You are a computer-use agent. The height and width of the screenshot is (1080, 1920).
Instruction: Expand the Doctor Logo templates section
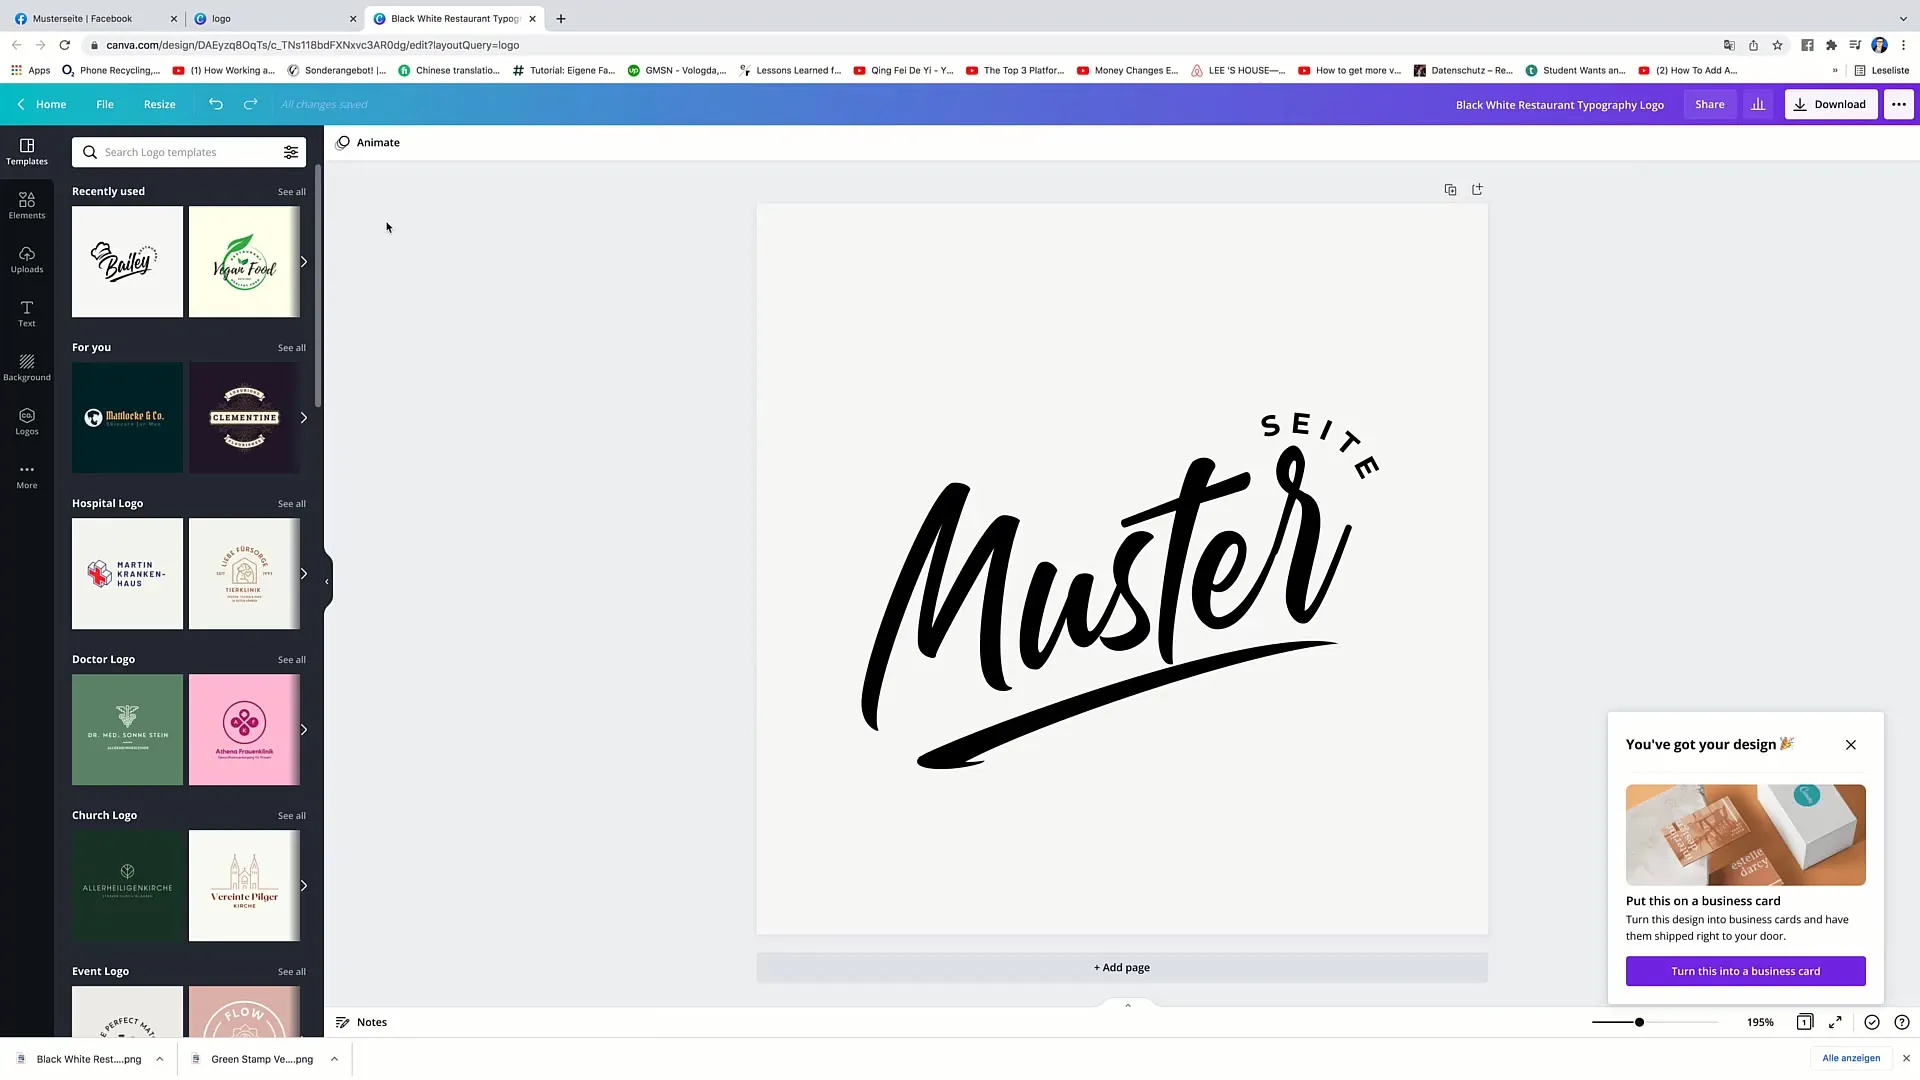pos(291,658)
